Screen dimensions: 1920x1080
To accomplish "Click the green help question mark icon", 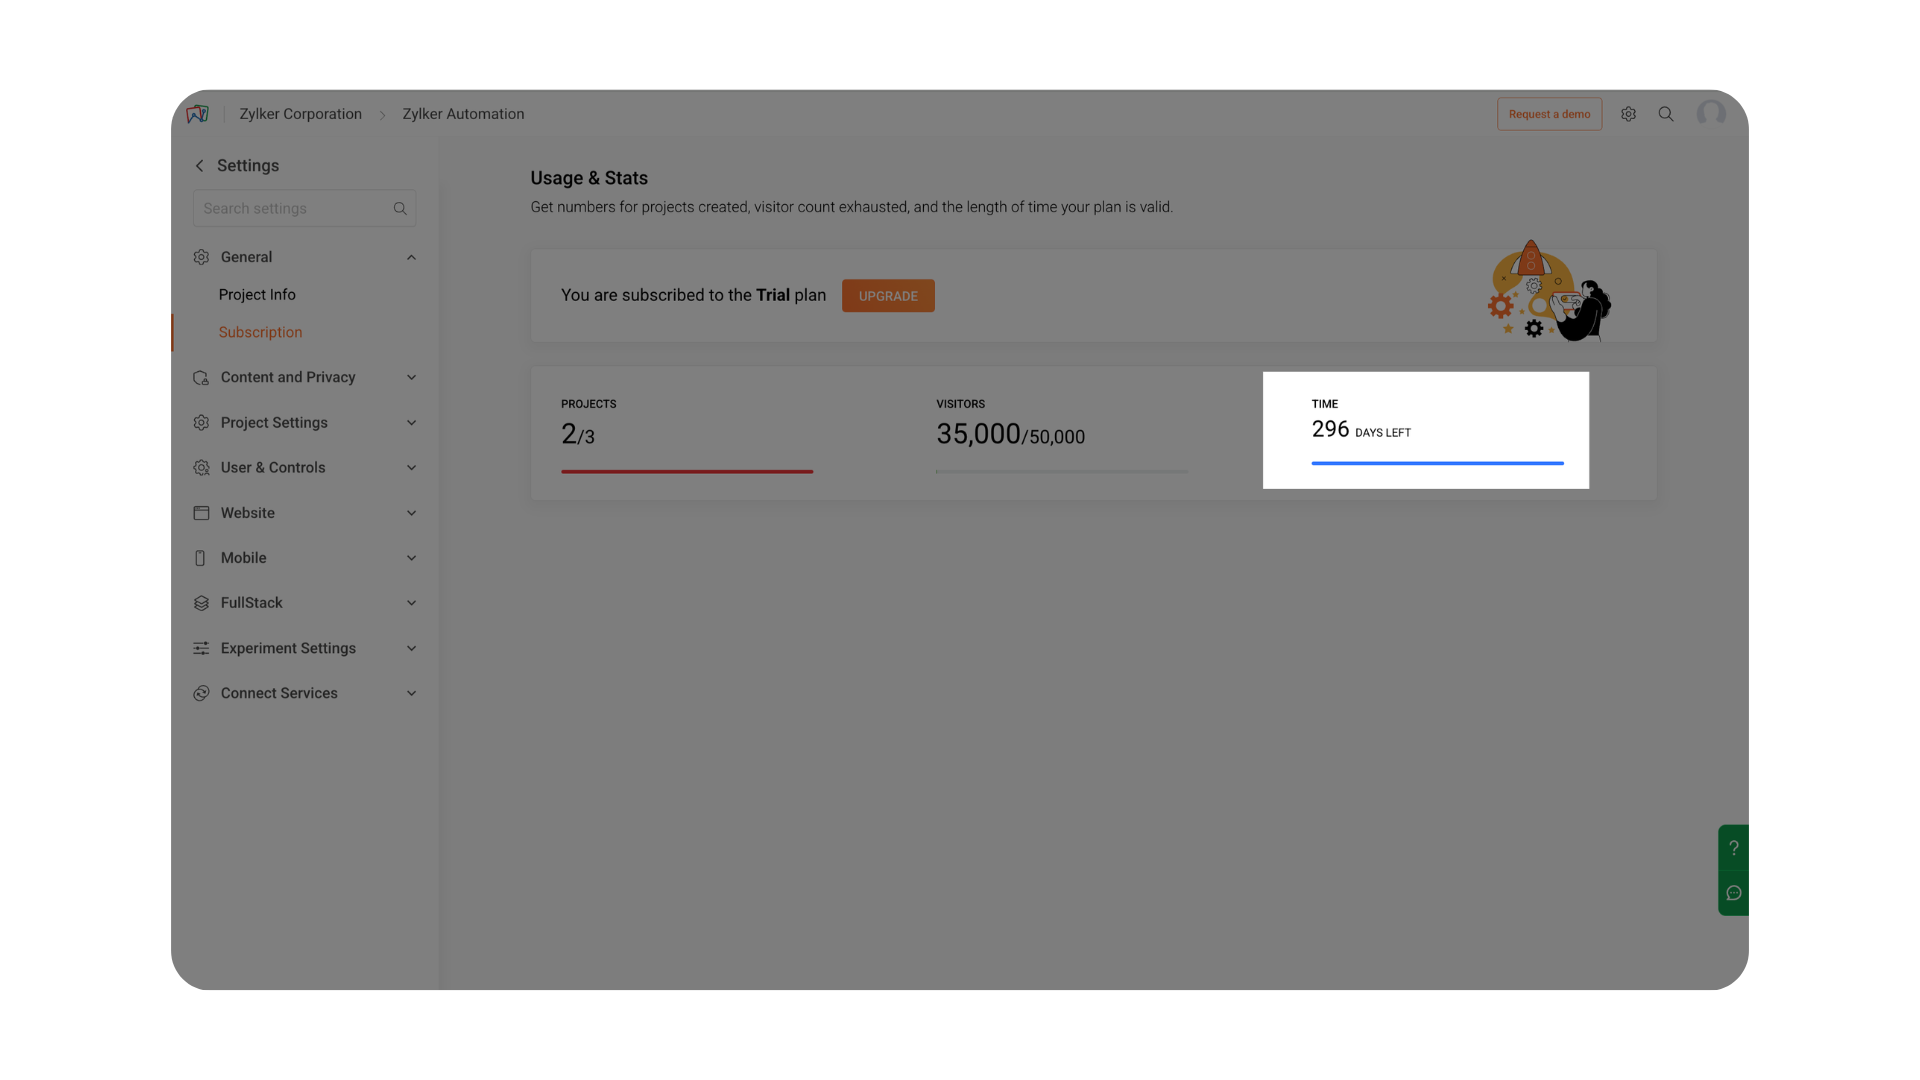I will 1734,848.
